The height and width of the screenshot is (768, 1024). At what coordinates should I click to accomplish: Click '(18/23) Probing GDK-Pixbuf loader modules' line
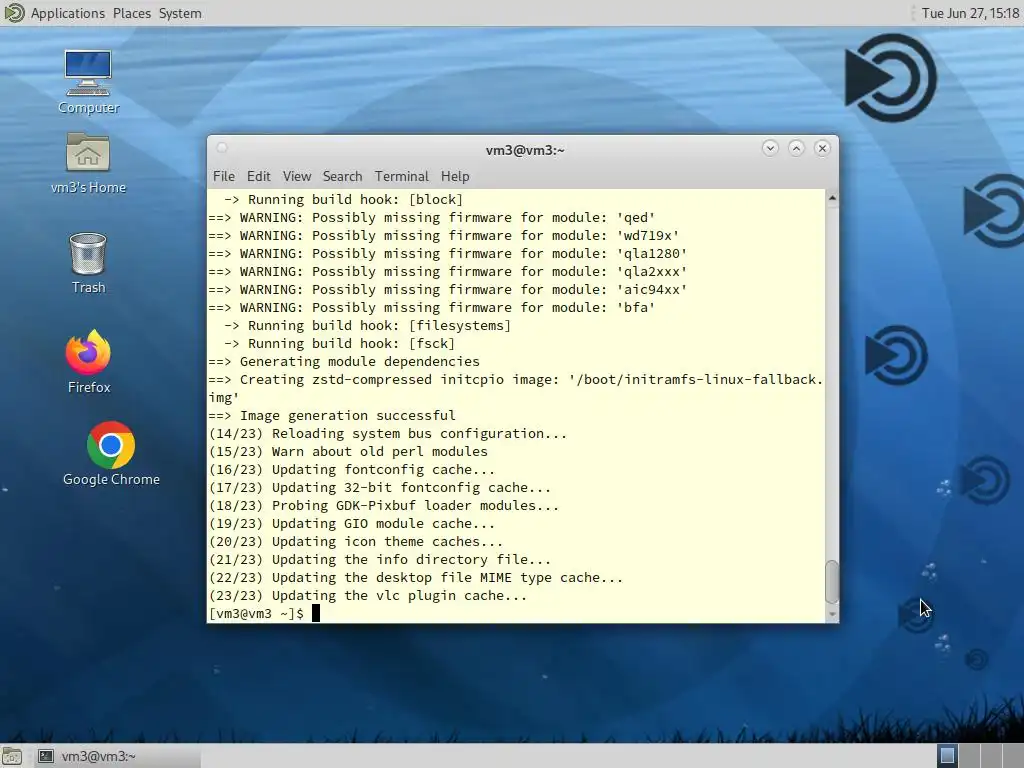(384, 505)
